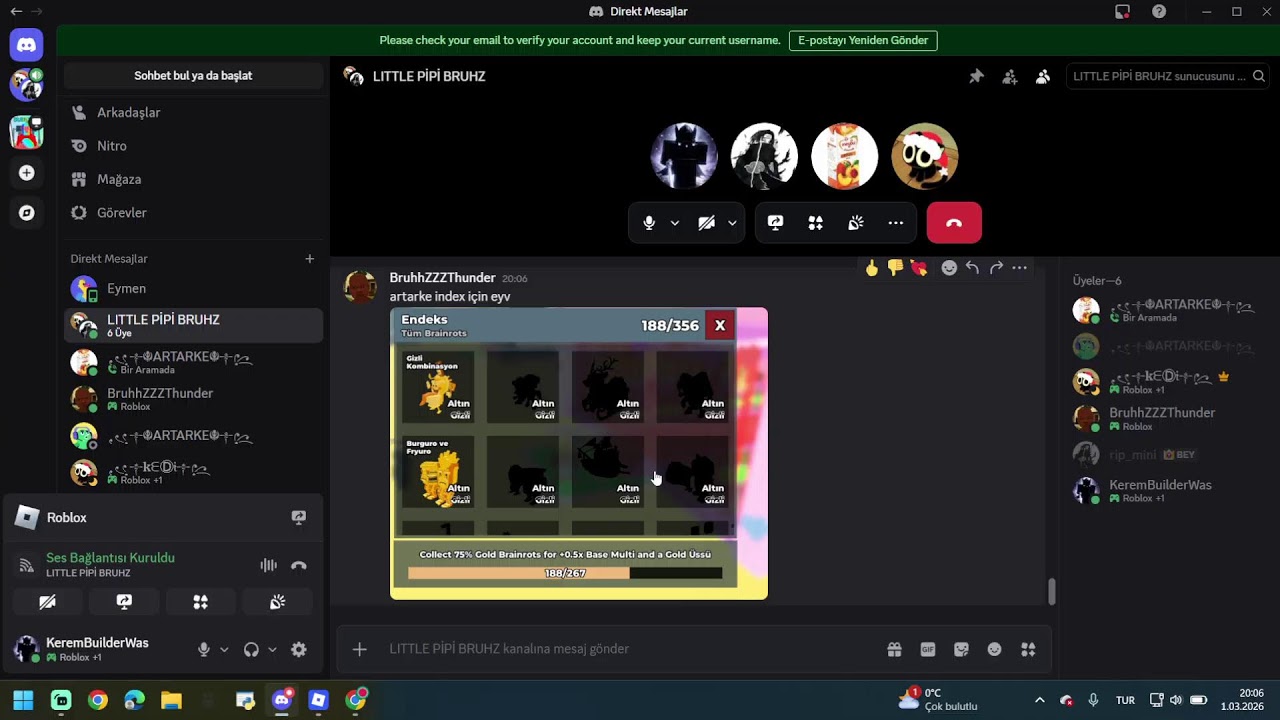Screen dimensions: 1280x720
Task: Show hidden icons in the system tray
Action: coord(1039,700)
